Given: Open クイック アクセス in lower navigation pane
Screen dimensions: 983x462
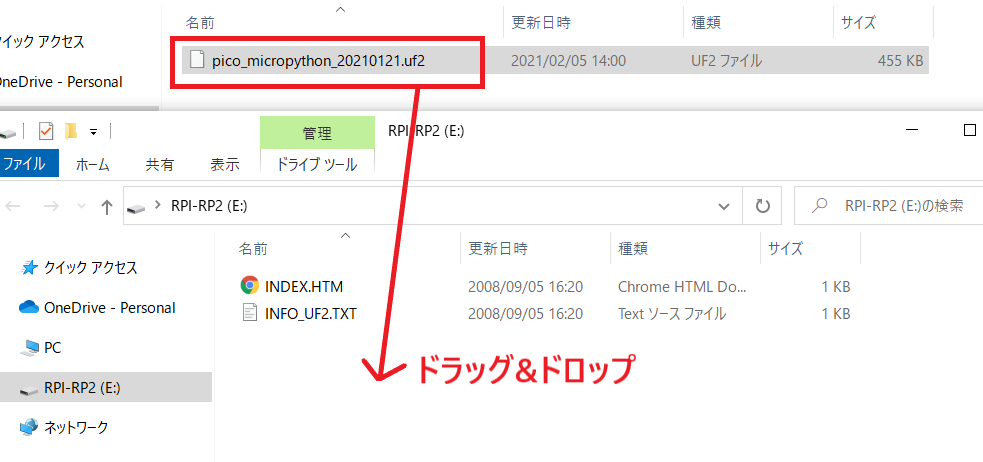Looking at the screenshot, I should [90, 268].
